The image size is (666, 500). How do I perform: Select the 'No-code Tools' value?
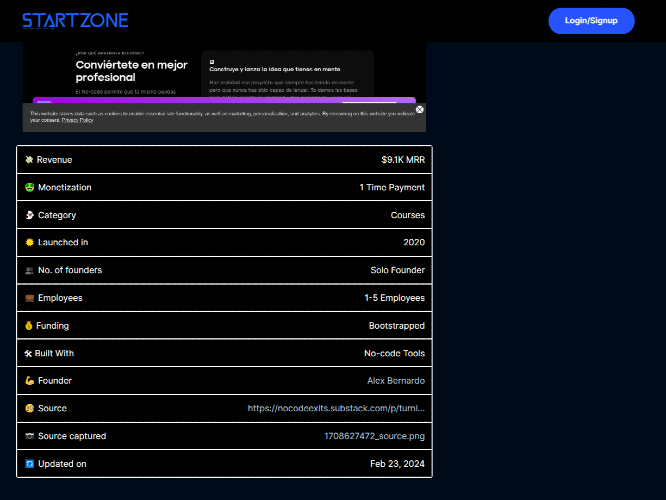pos(394,353)
